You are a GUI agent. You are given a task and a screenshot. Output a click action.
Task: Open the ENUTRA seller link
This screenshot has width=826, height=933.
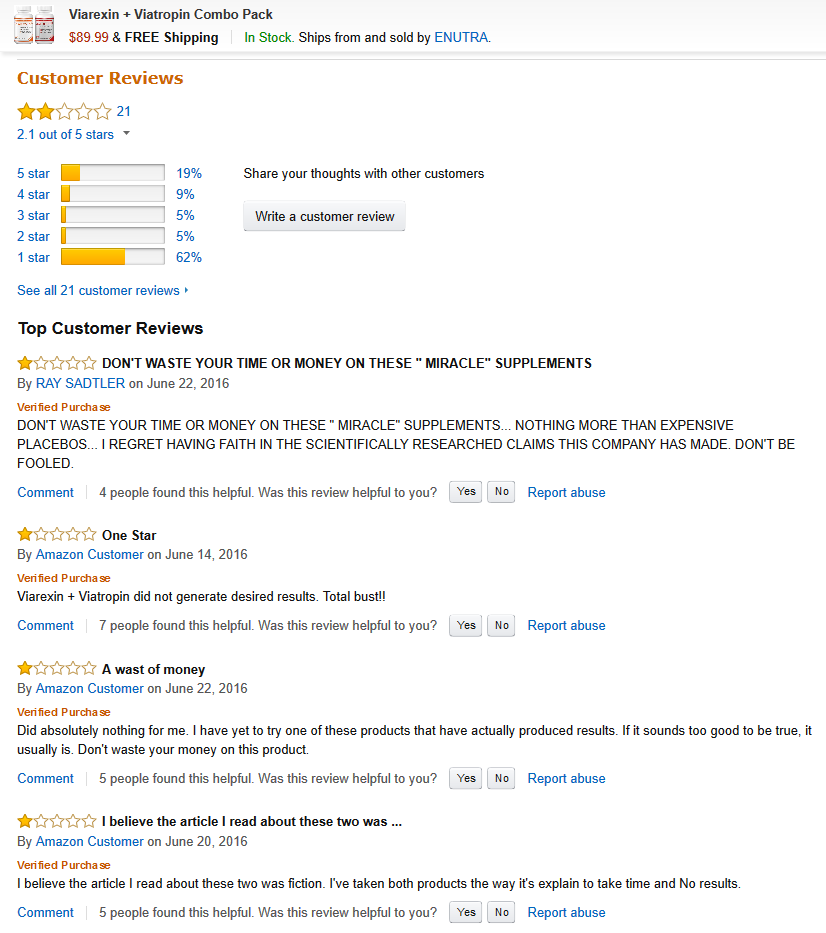click(x=461, y=37)
